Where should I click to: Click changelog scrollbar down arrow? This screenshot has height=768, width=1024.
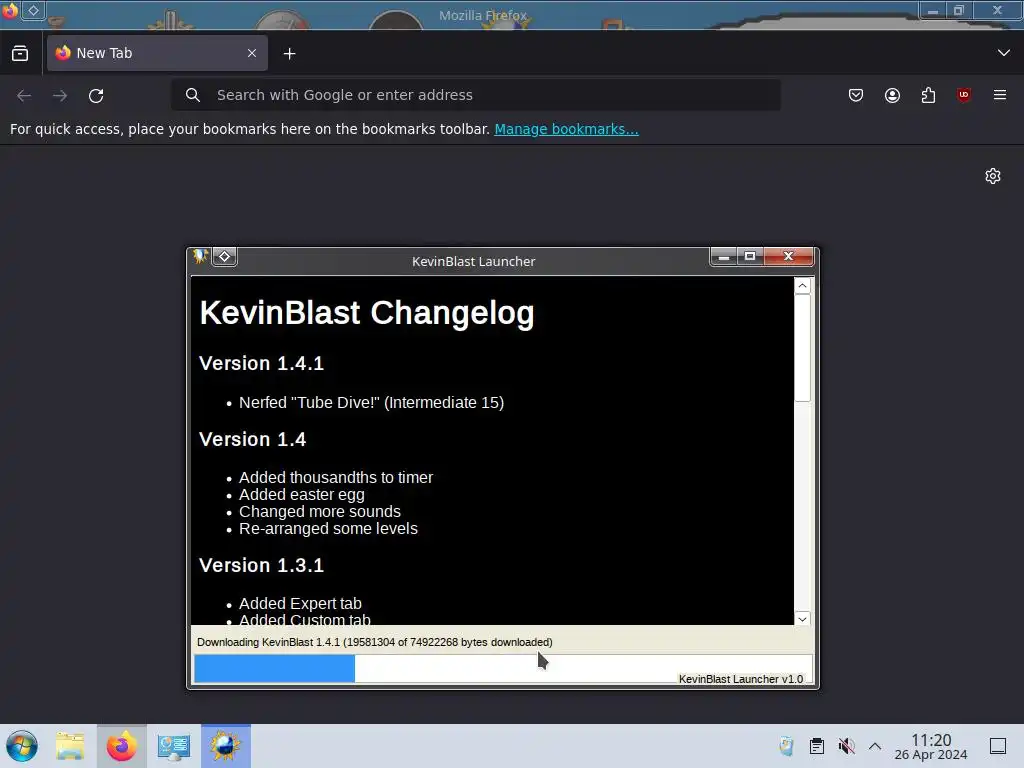click(x=803, y=618)
